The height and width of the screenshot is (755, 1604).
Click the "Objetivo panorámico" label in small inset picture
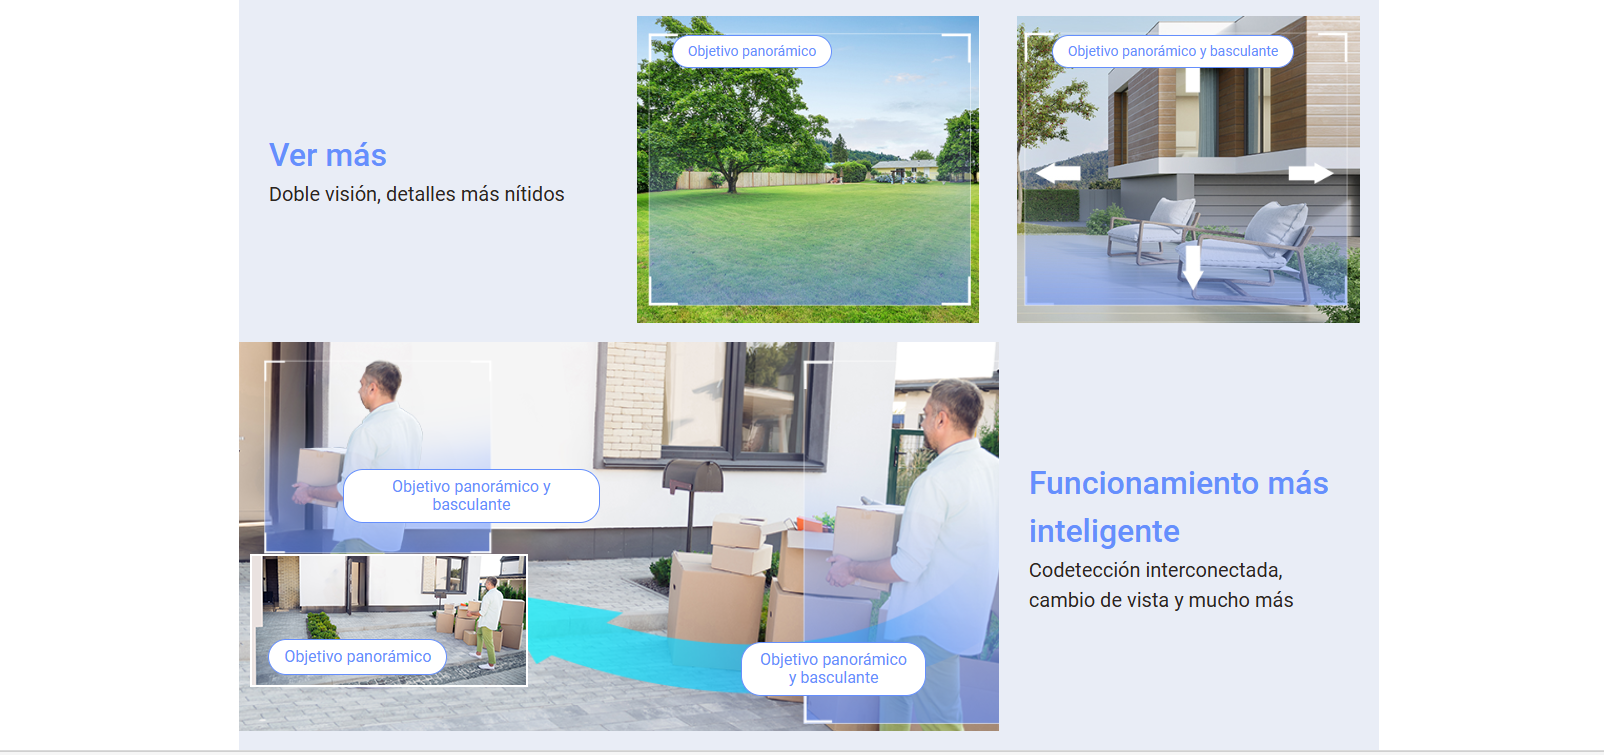357,657
